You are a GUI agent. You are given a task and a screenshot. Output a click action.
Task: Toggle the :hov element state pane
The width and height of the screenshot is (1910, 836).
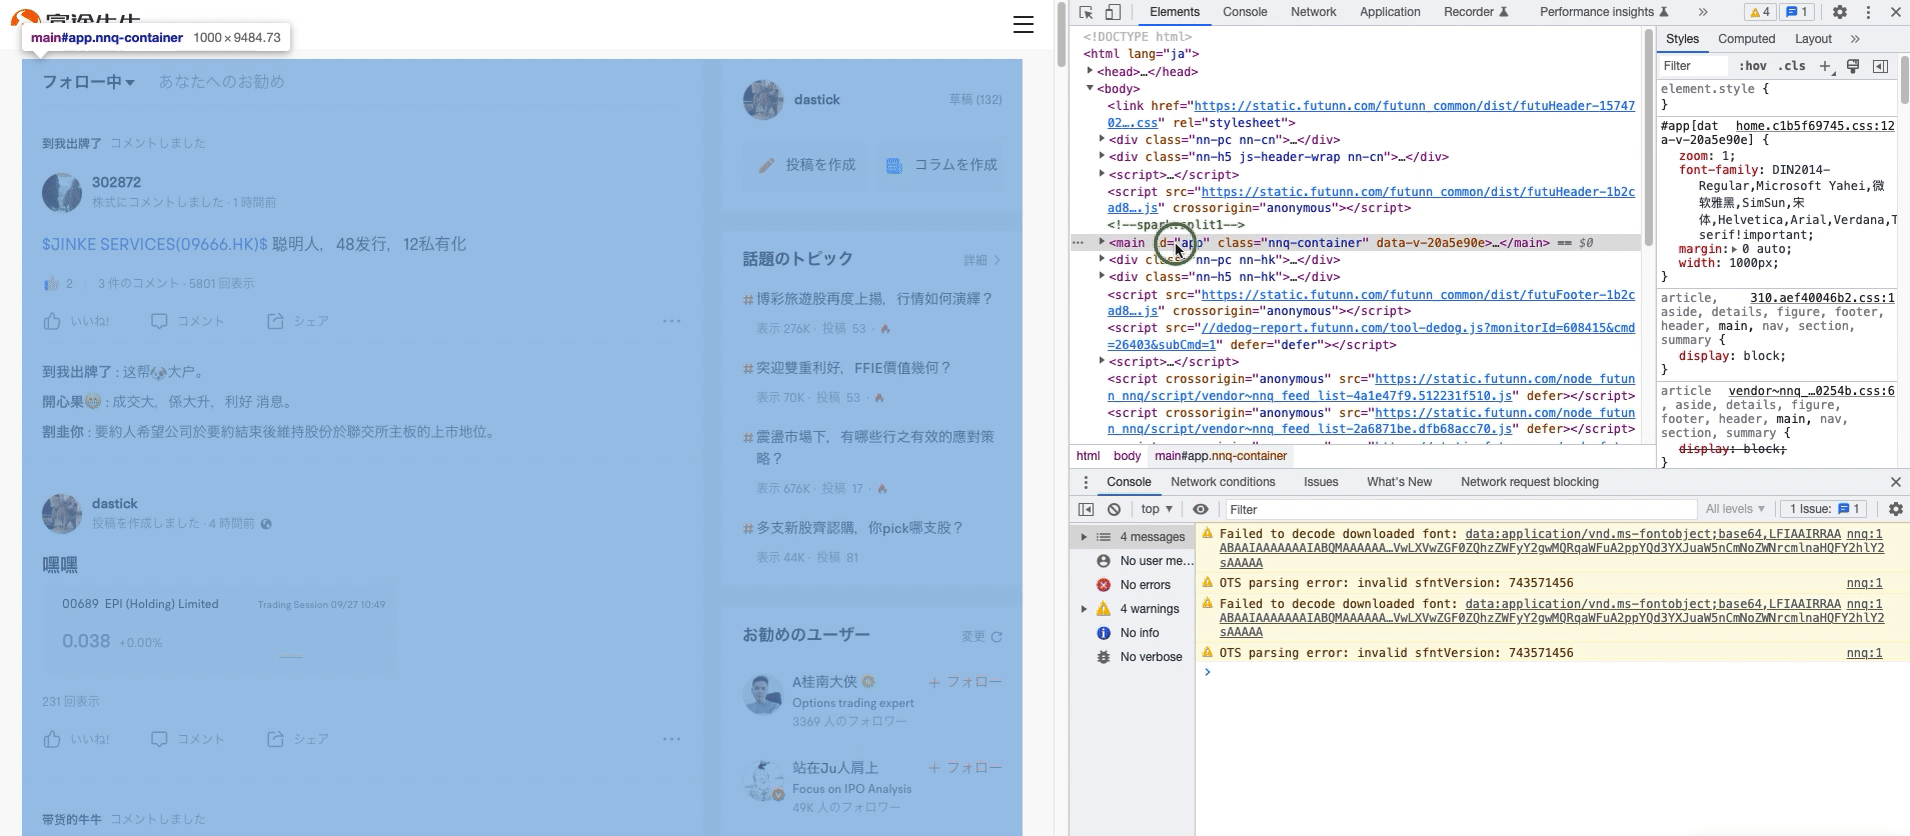pyautogui.click(x=1752, y=66)
